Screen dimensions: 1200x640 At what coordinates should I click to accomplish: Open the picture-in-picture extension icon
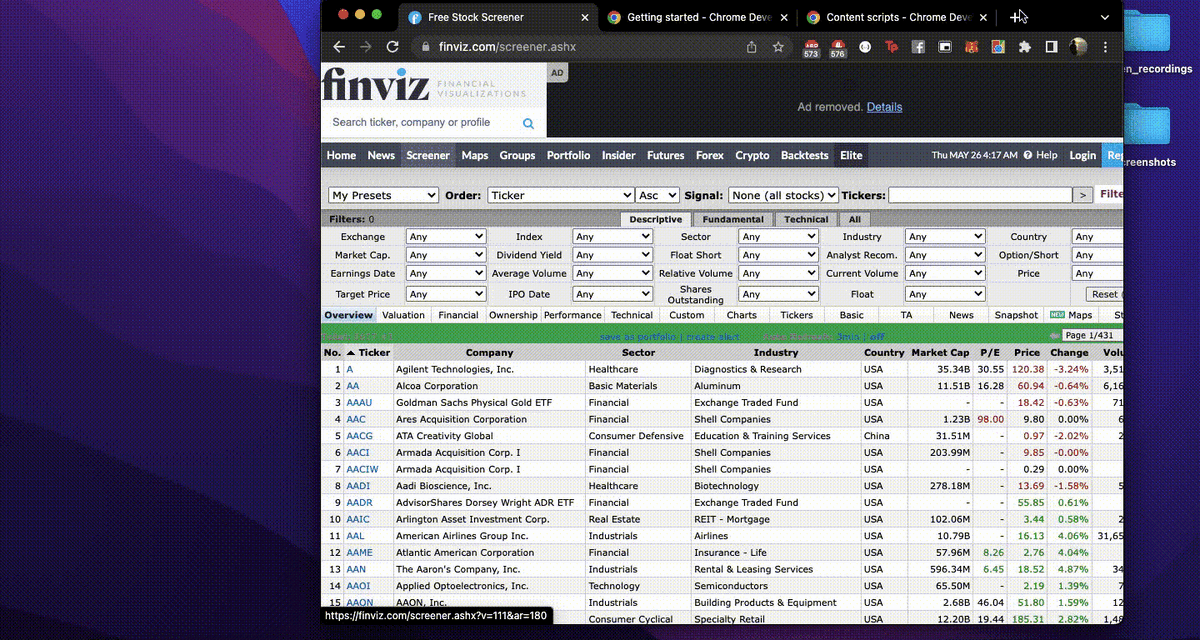point(945,47)
